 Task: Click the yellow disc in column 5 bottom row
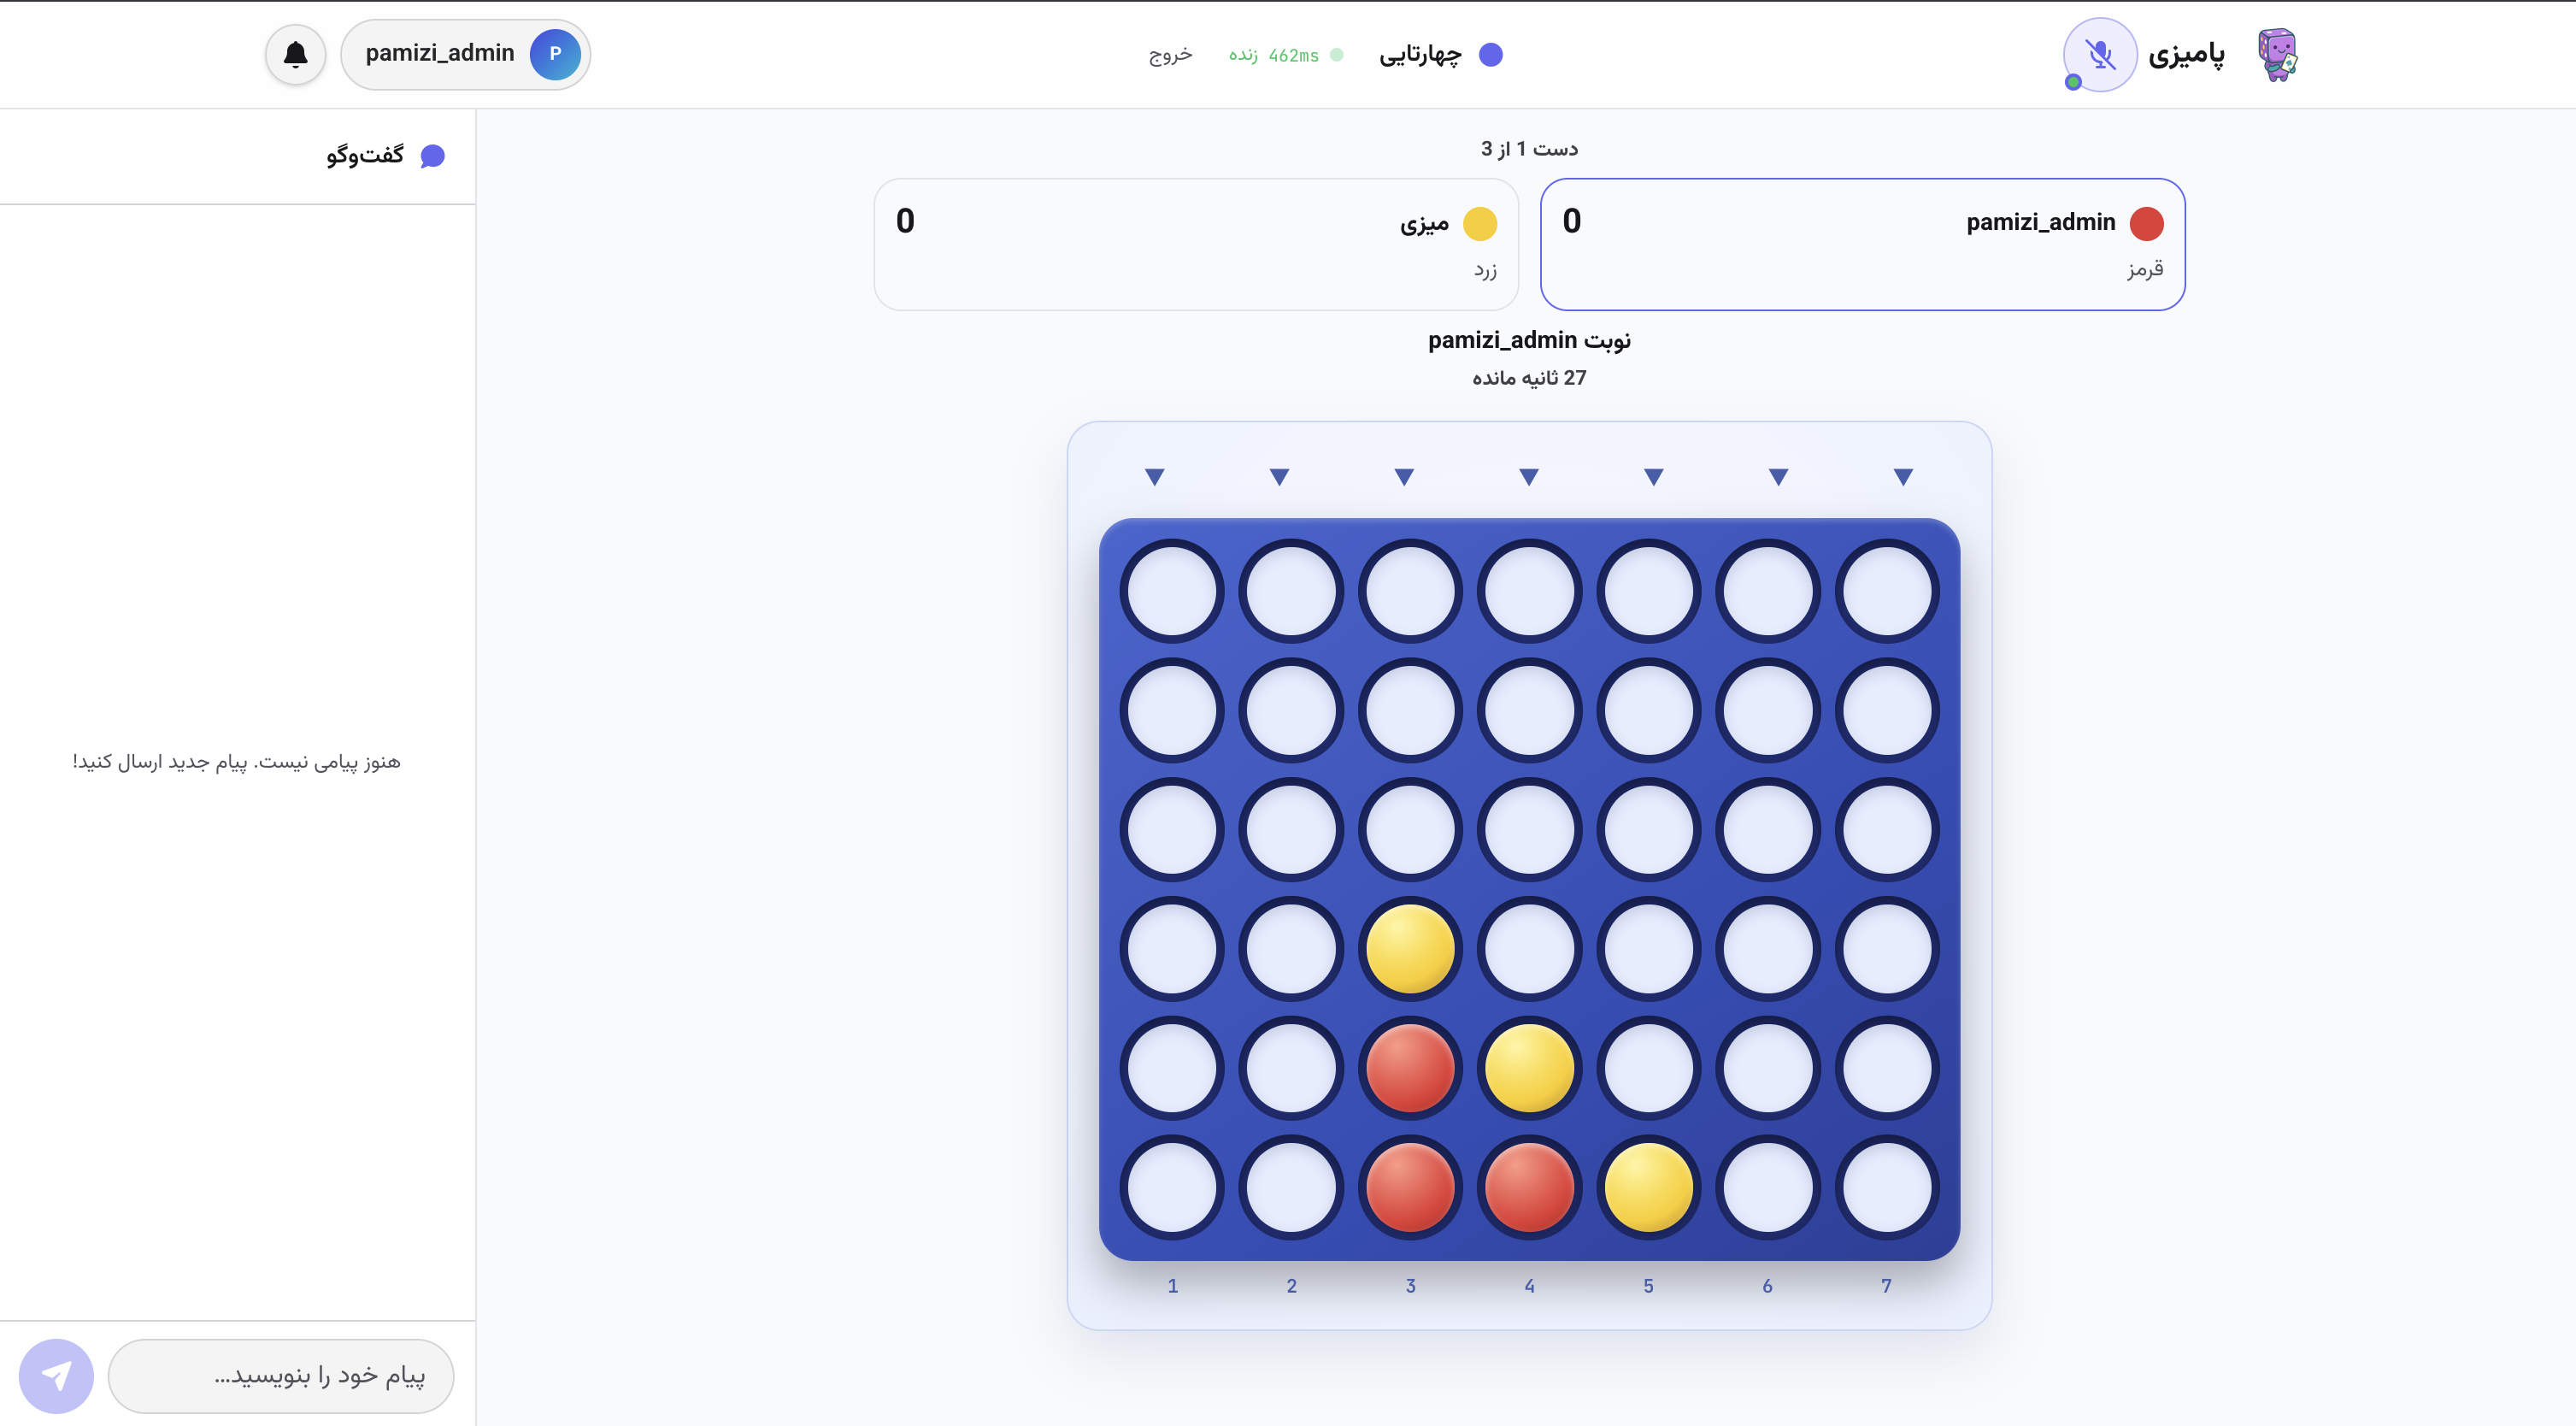tap(1649, 1187)
